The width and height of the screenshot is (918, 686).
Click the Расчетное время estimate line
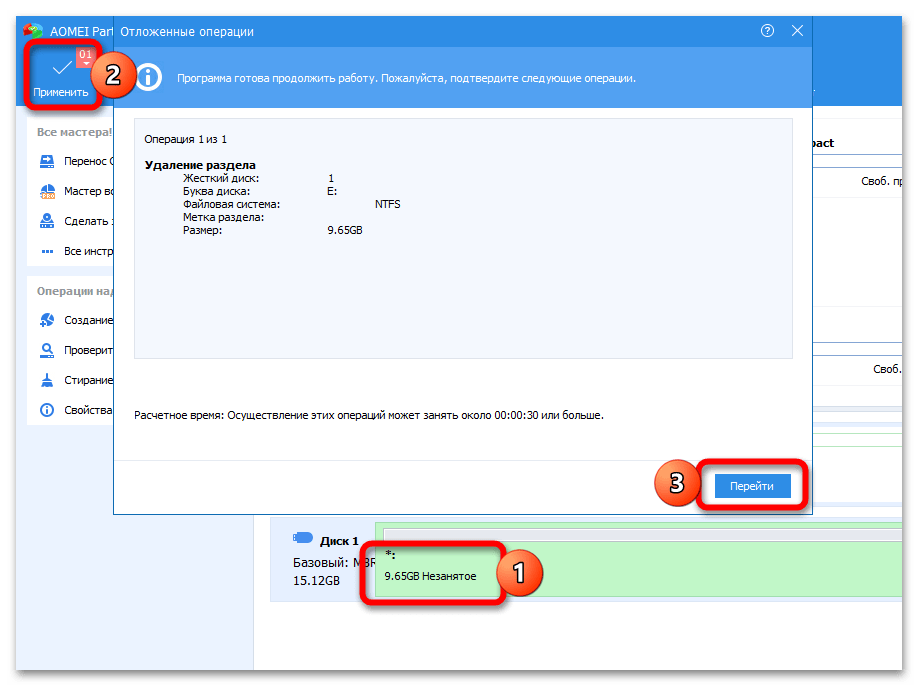369,415
